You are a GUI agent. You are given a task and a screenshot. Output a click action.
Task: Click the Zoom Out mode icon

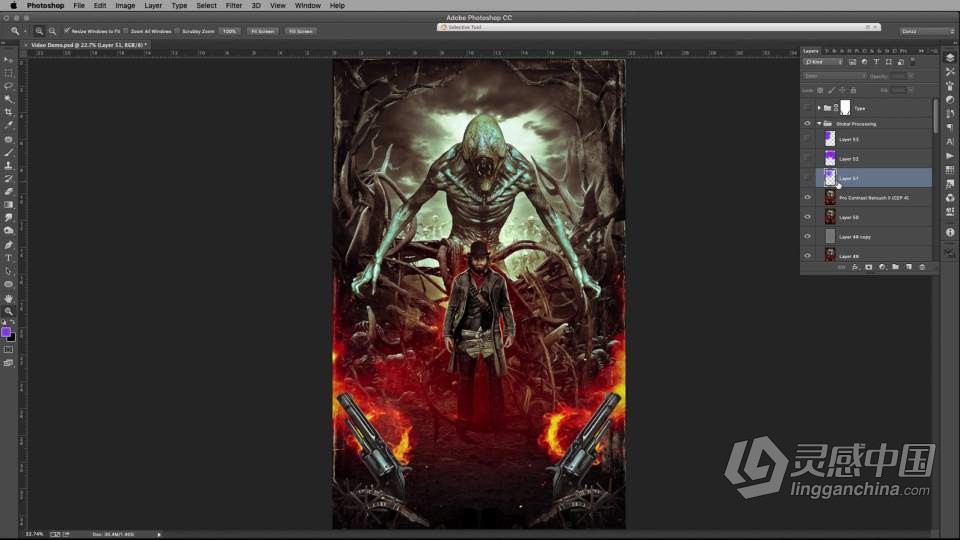52,31
